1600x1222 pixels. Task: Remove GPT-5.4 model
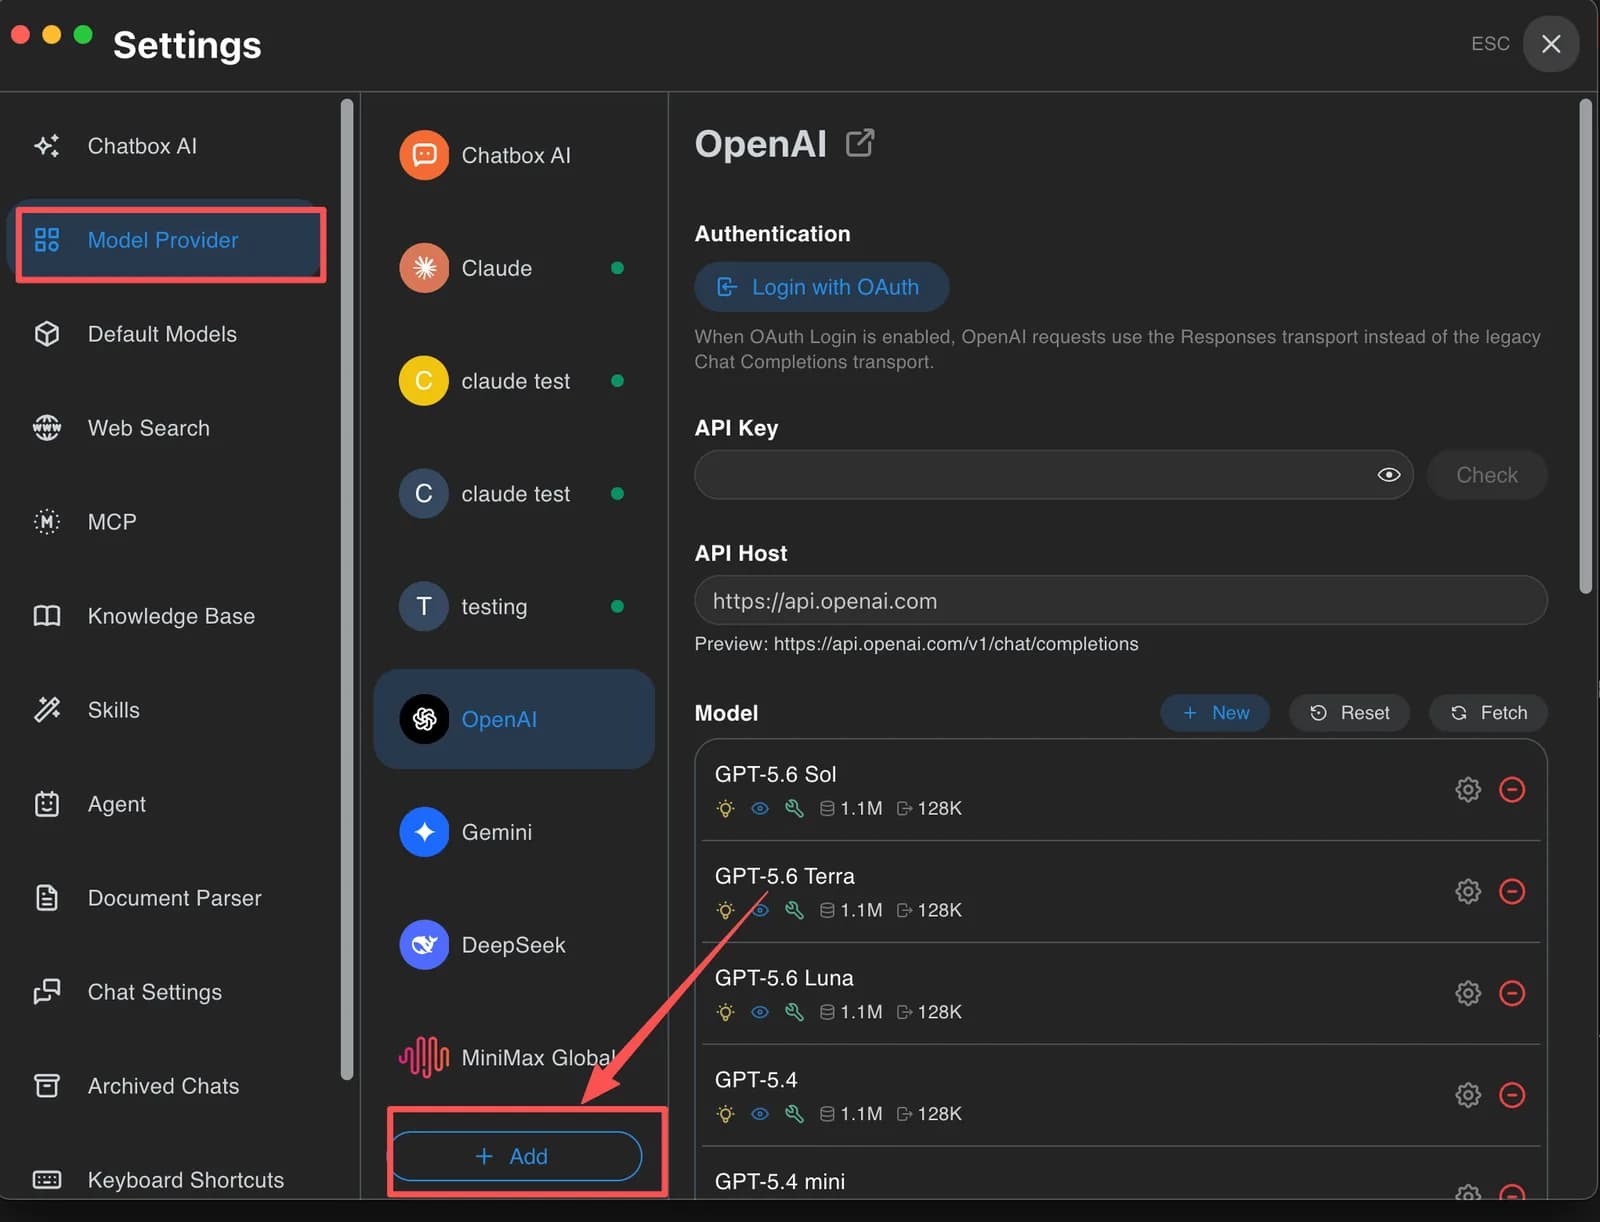(x=1512, y=1095)
